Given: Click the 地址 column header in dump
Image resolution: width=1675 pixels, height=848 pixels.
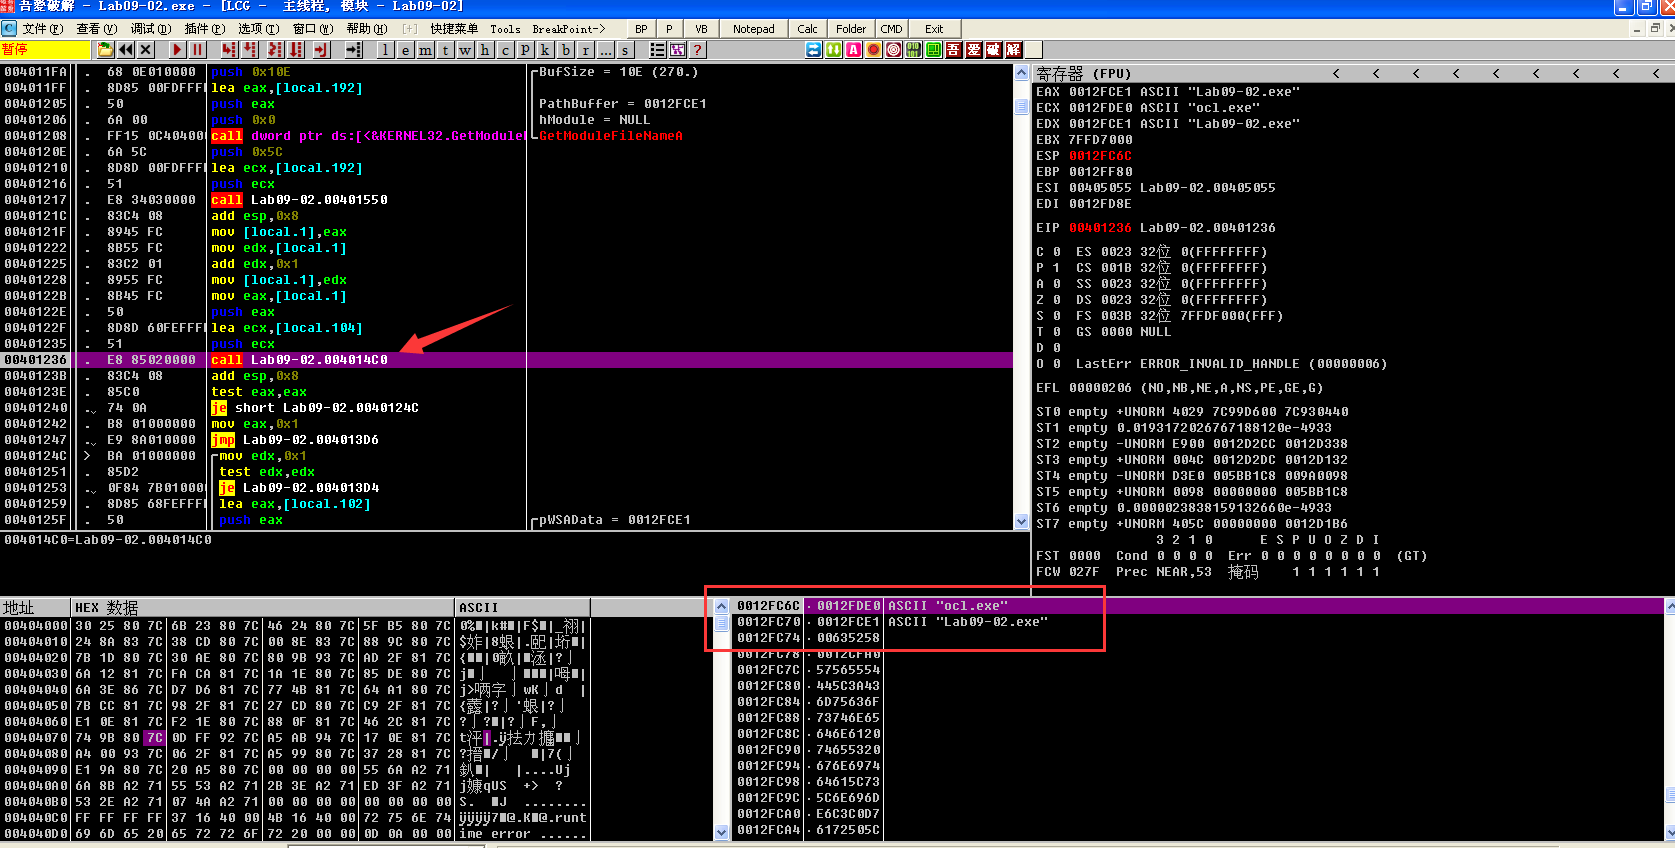Looking at the screenshot, I should tap(35, 607).
